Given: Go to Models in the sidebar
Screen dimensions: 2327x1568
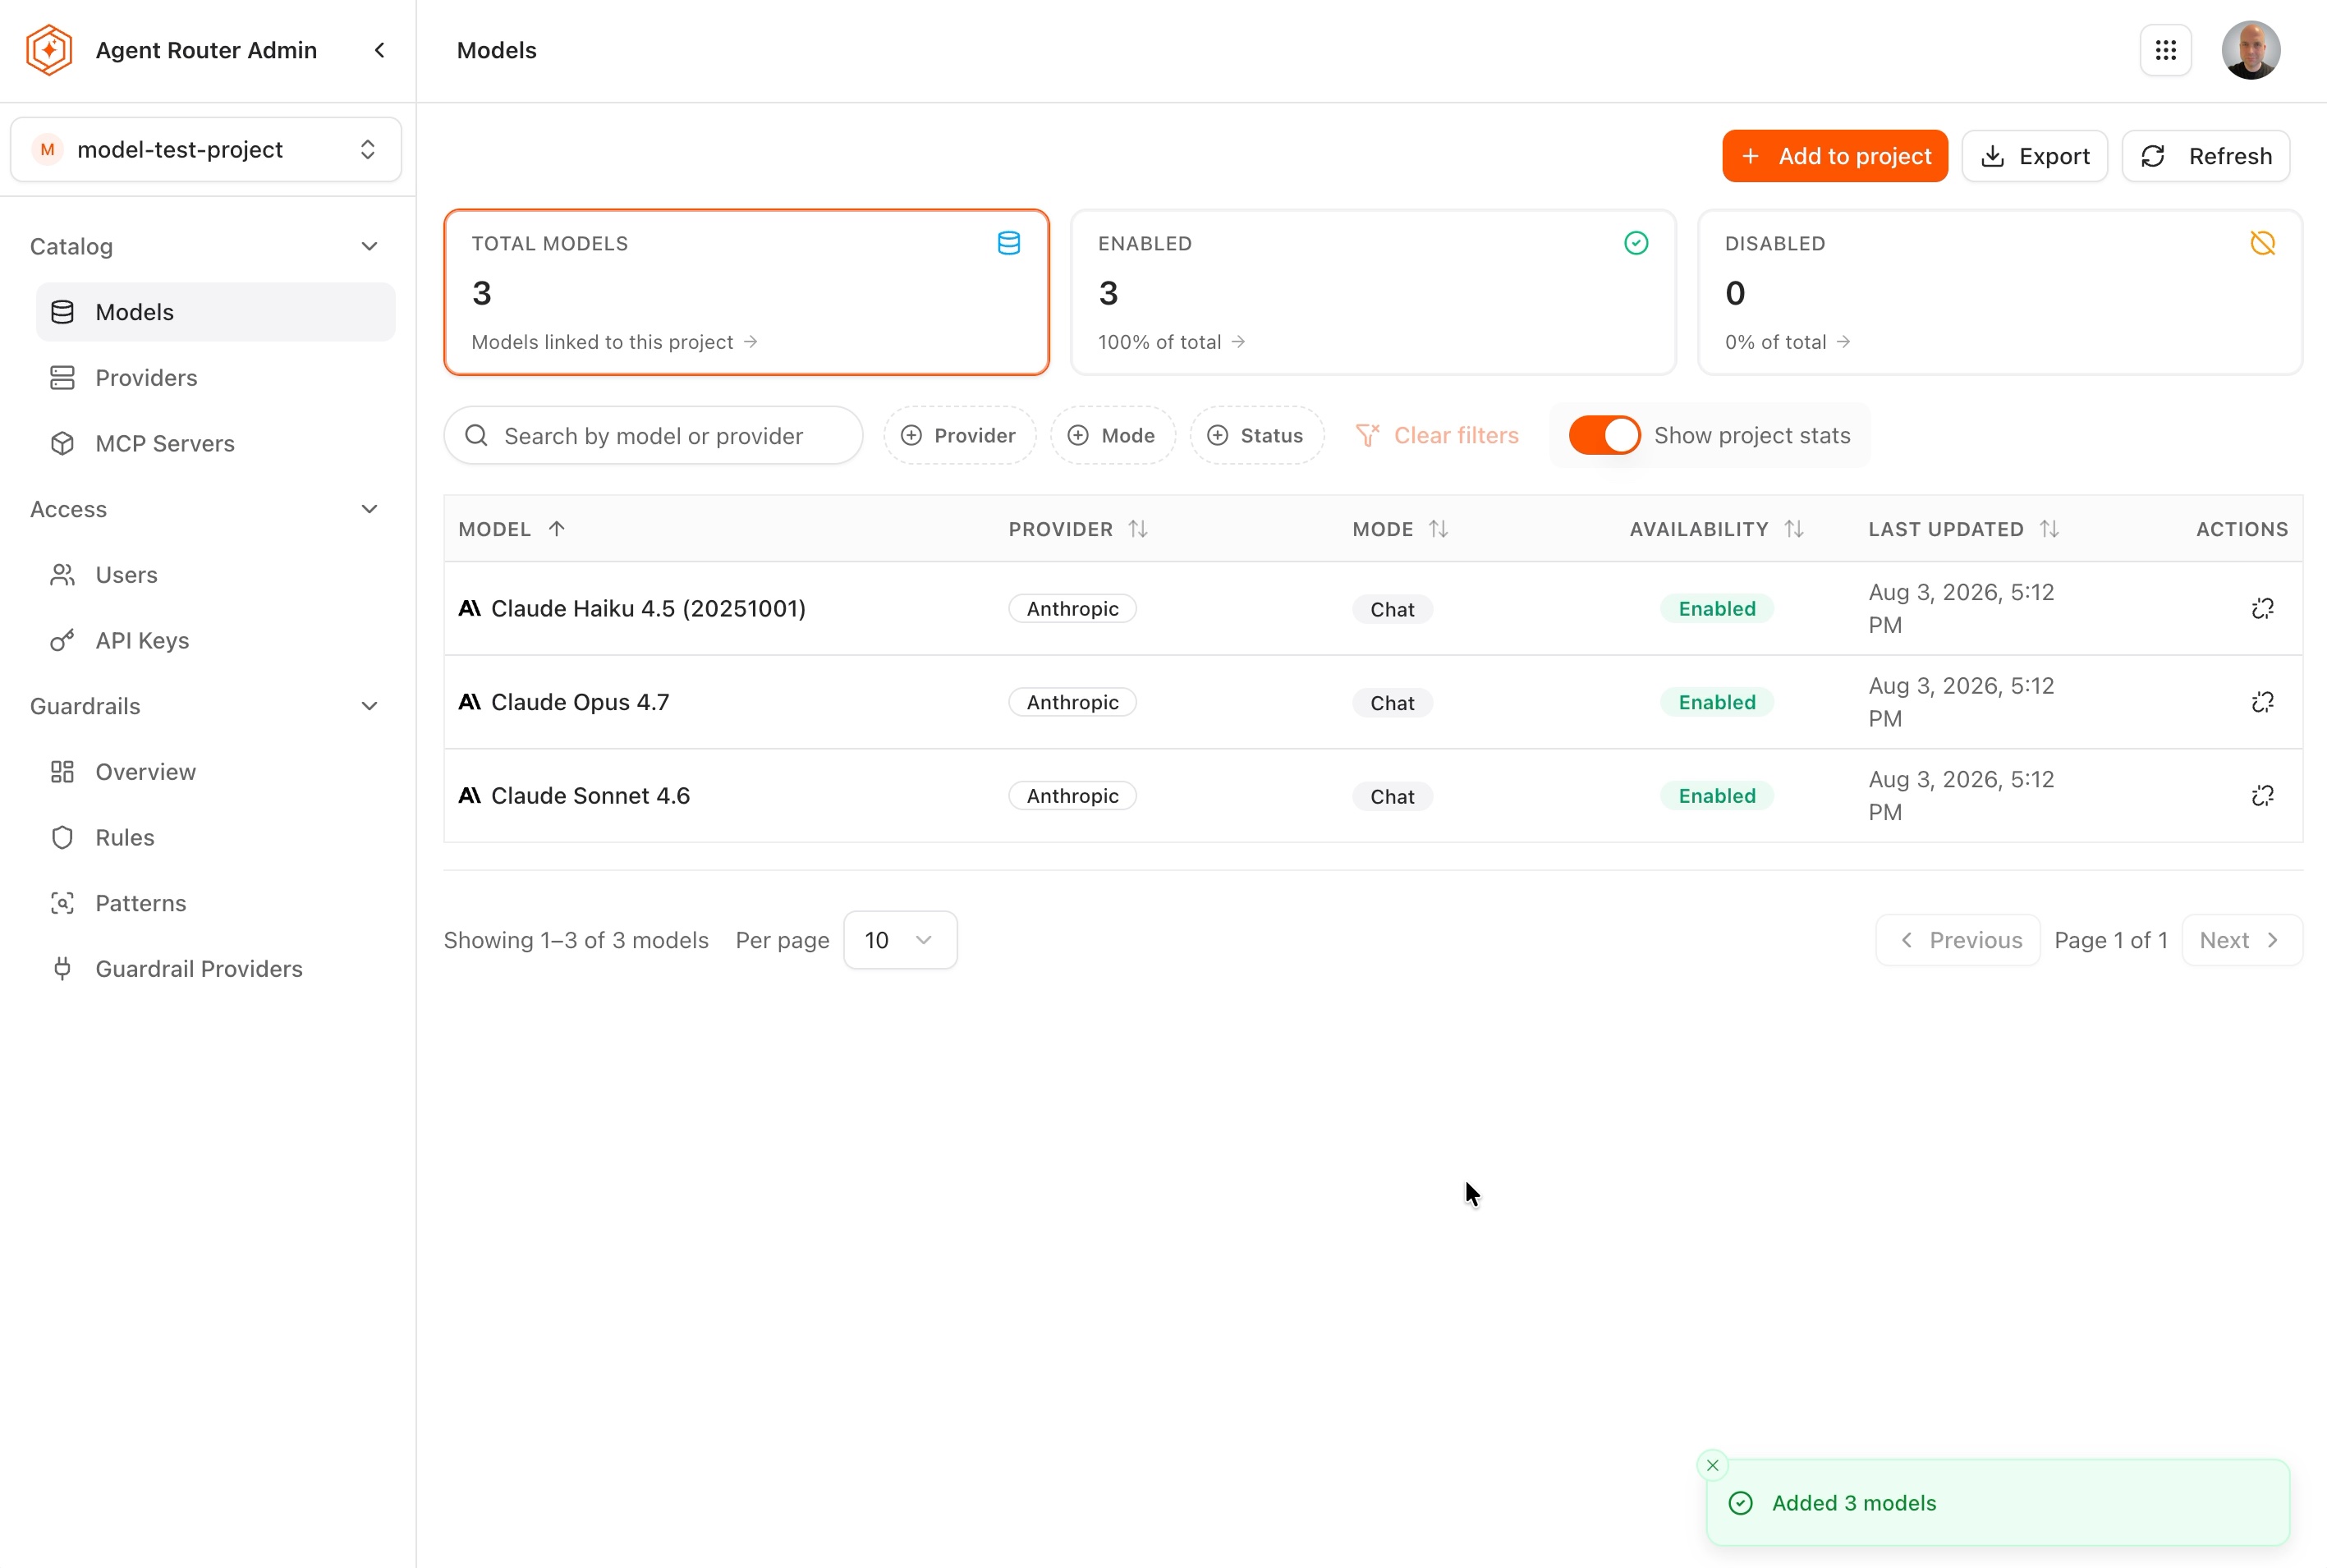Looking at the screenshot, I should (x=216, y=312).
